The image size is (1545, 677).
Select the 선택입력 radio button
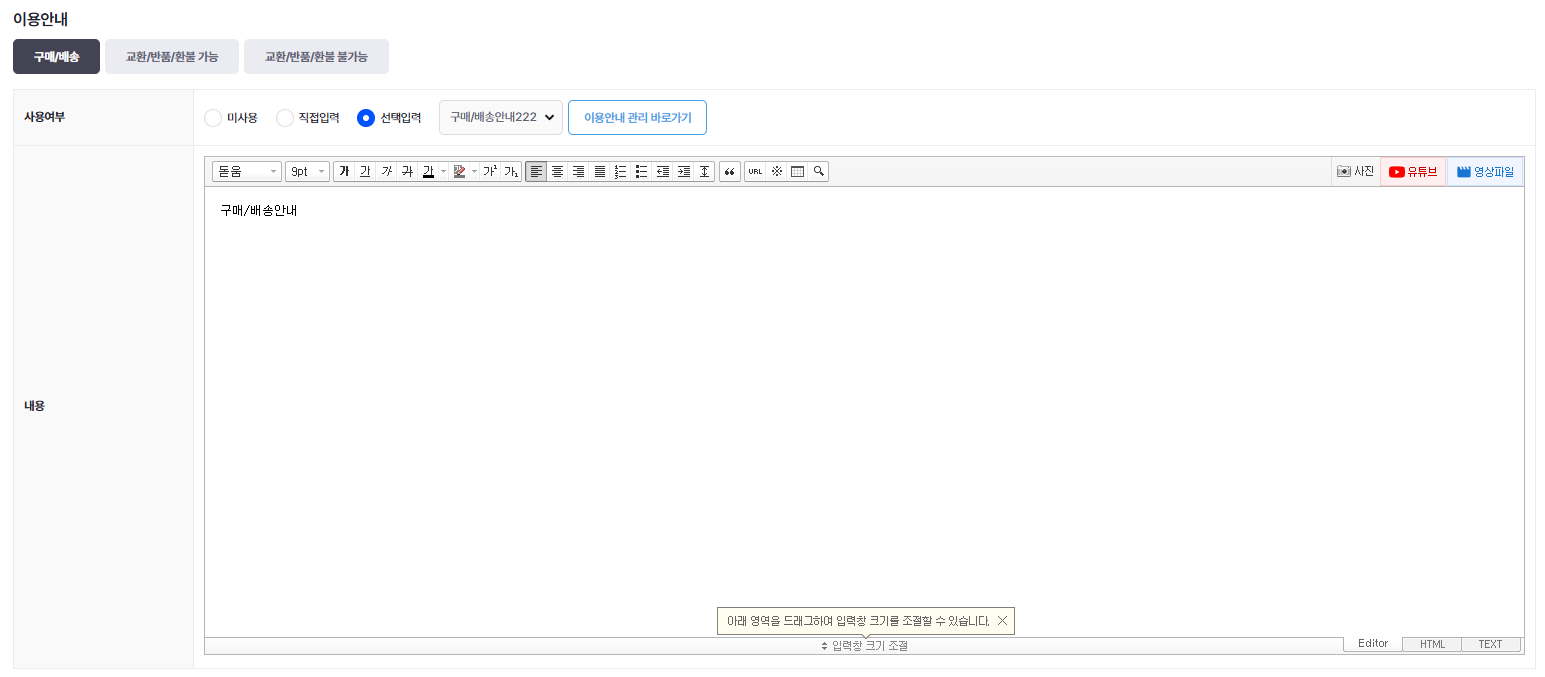click(x=366, y=118)
